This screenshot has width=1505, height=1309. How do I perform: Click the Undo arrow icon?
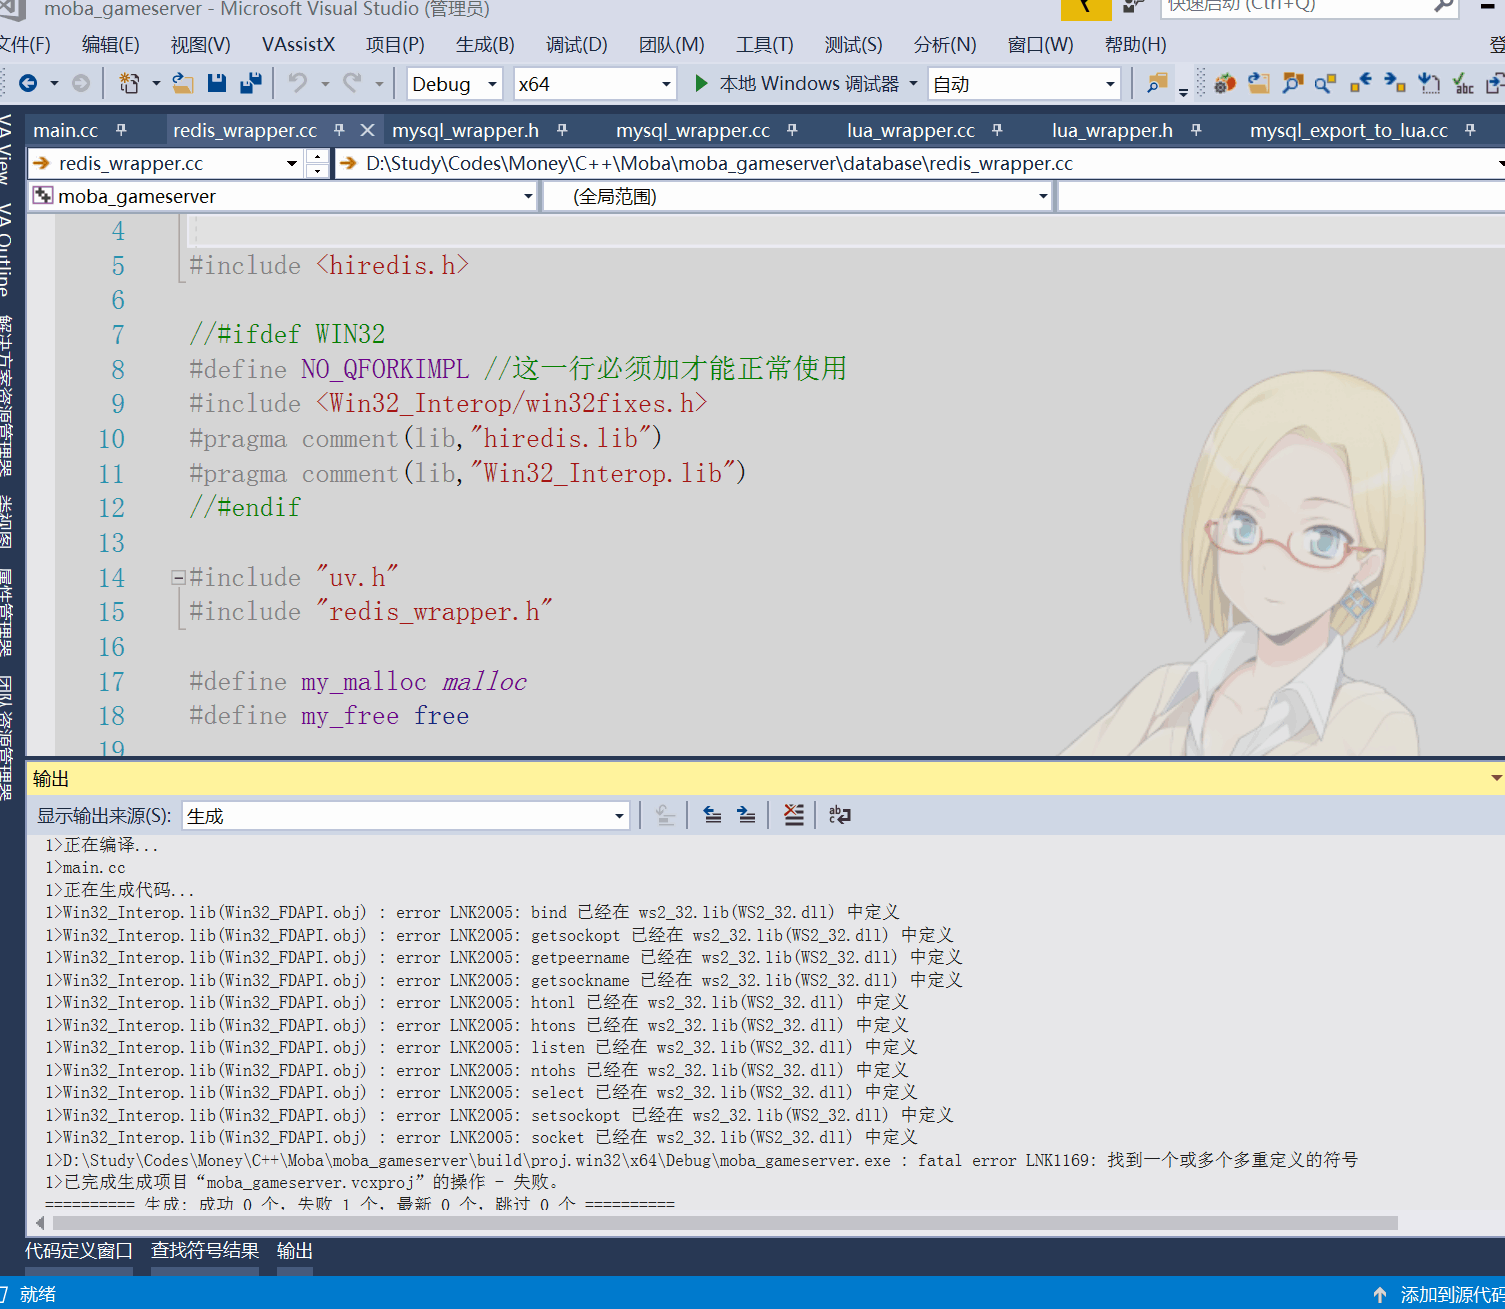click(x=298, y=84)
